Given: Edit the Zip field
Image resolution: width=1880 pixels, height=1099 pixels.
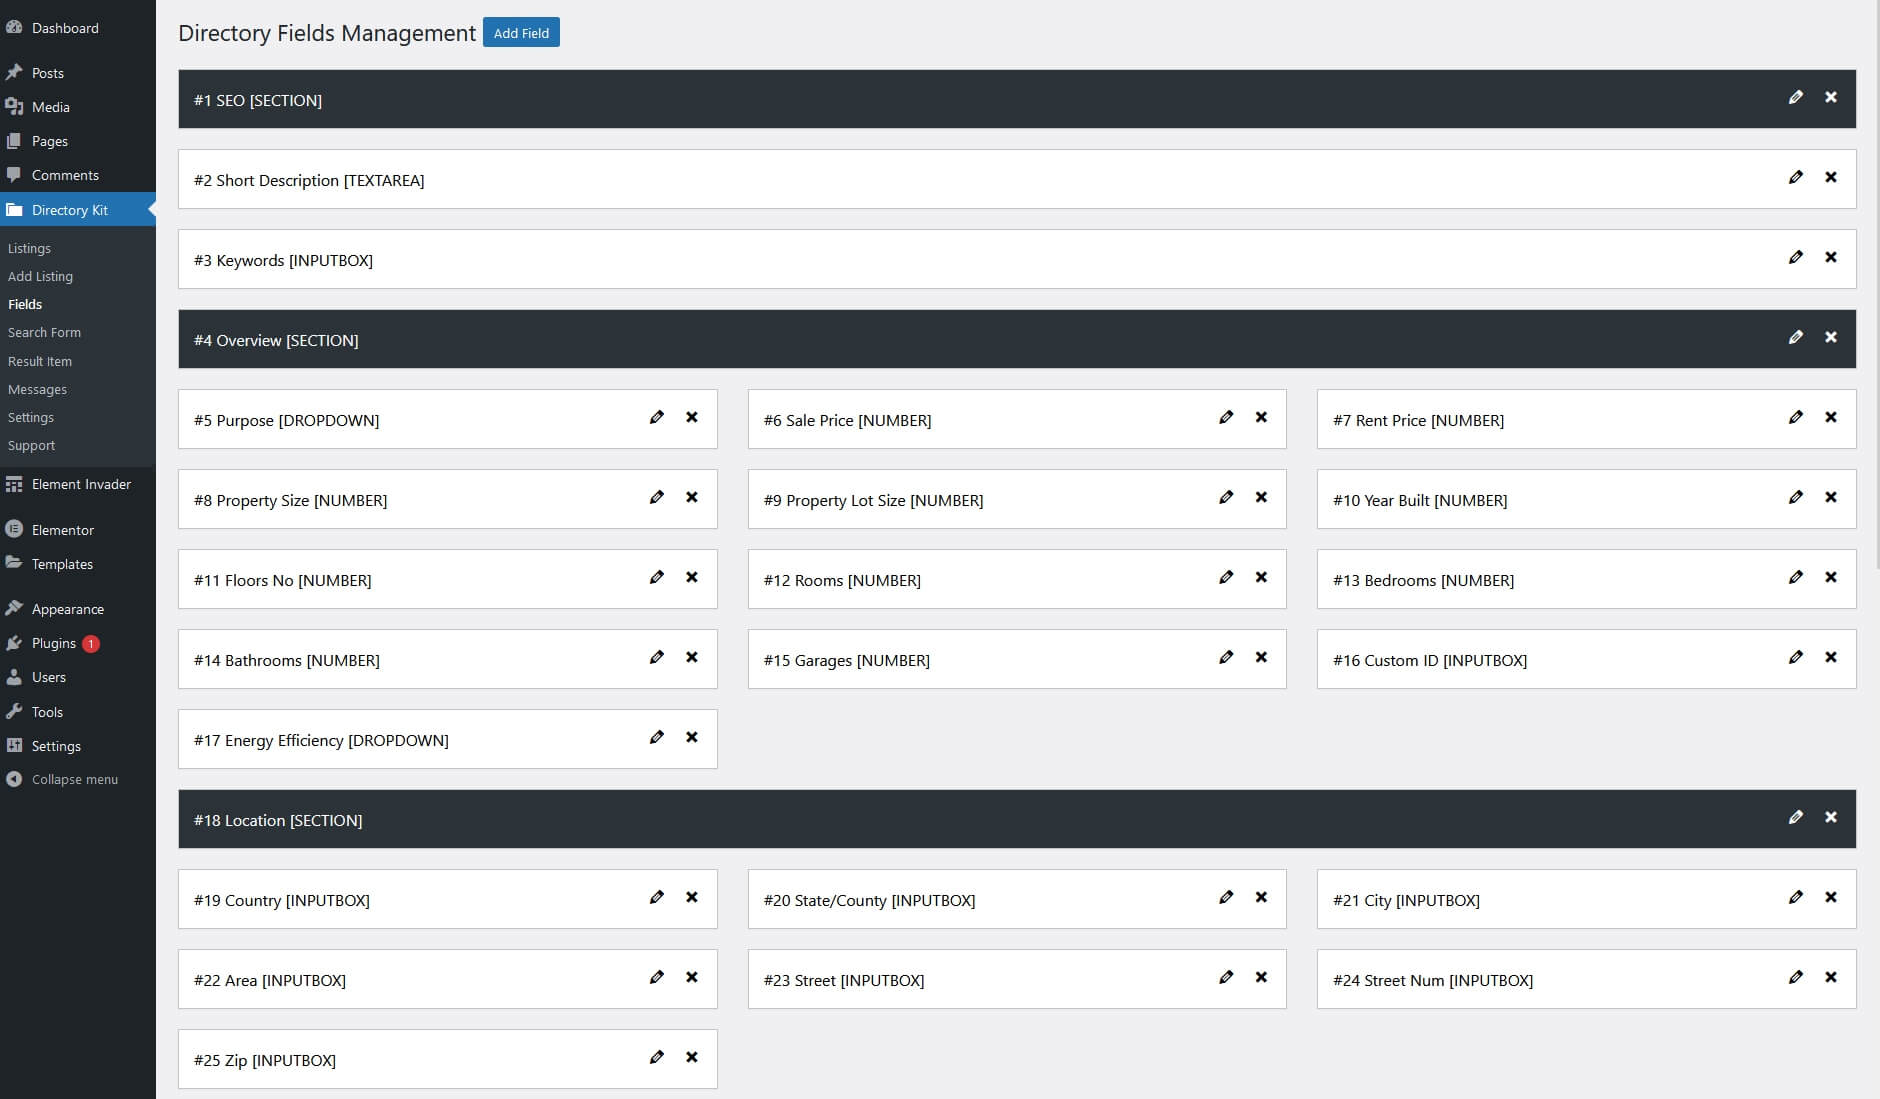Looking at the screenshot, I should 657,1057.
